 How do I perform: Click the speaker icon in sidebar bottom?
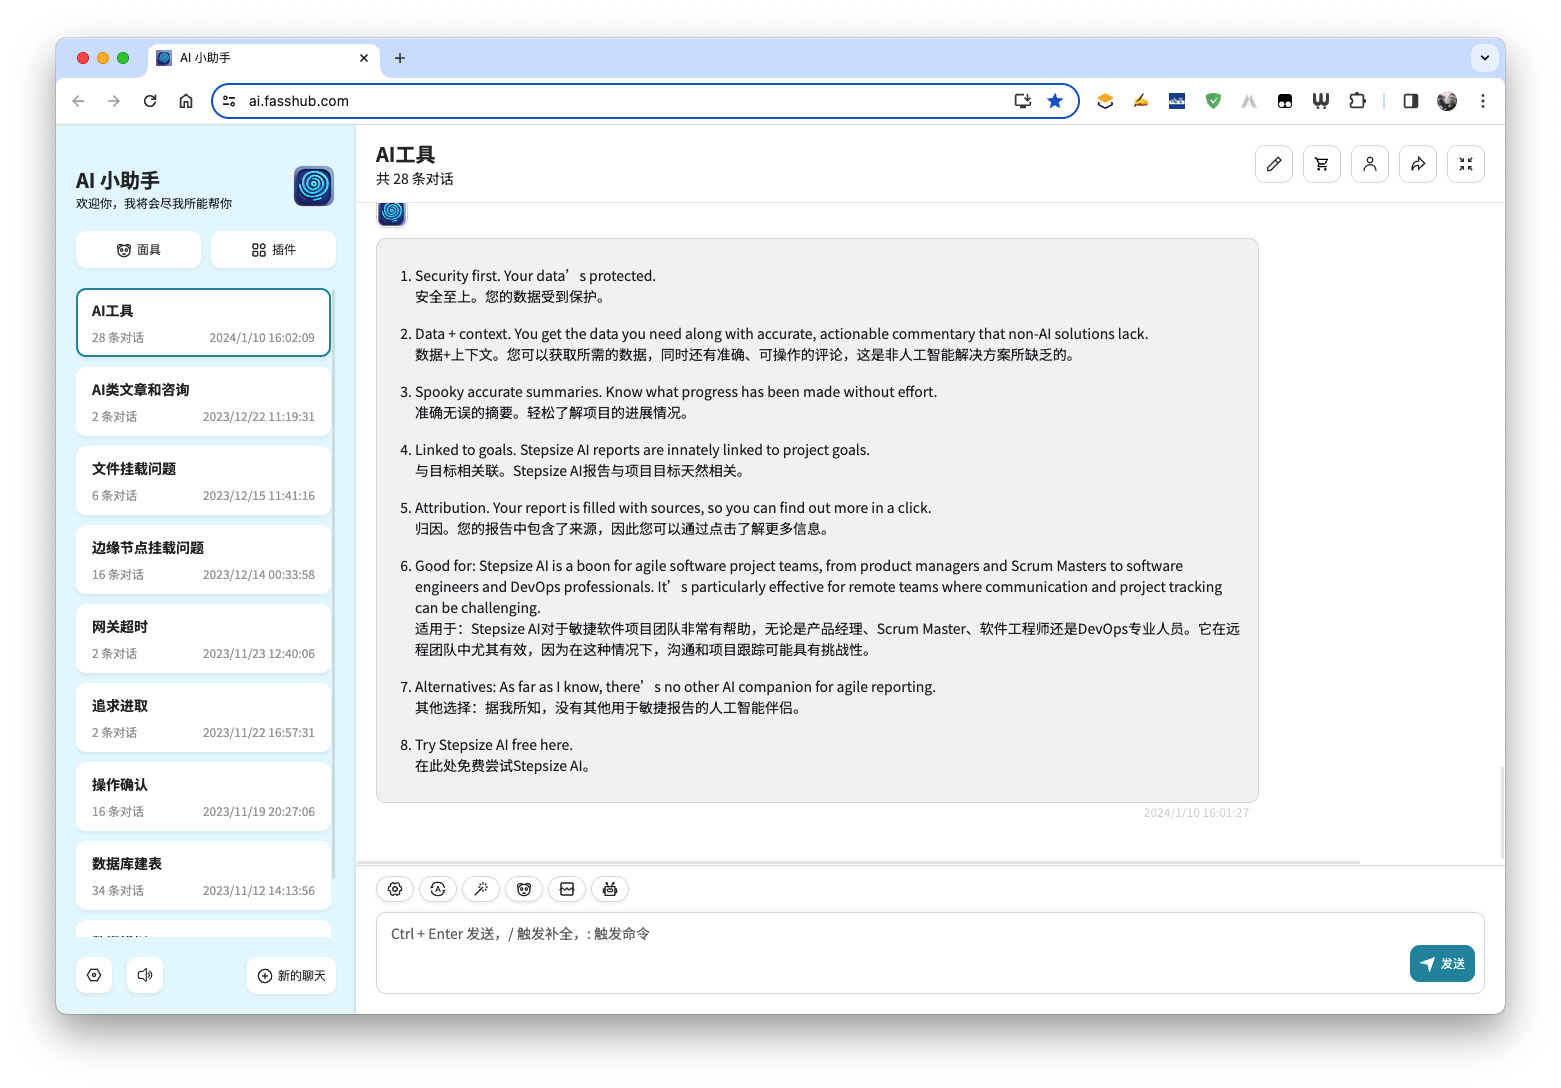145,975
